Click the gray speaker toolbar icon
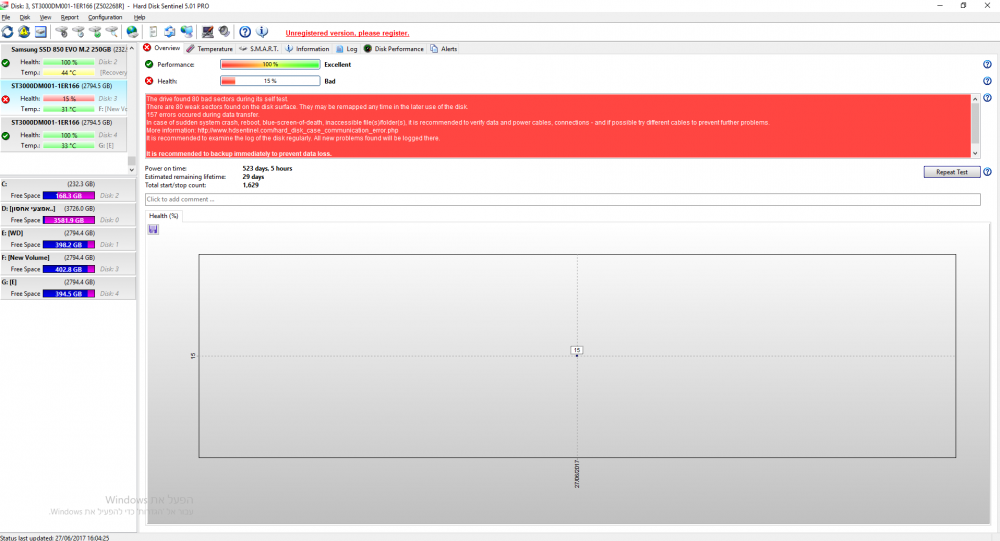 [224, 31]
